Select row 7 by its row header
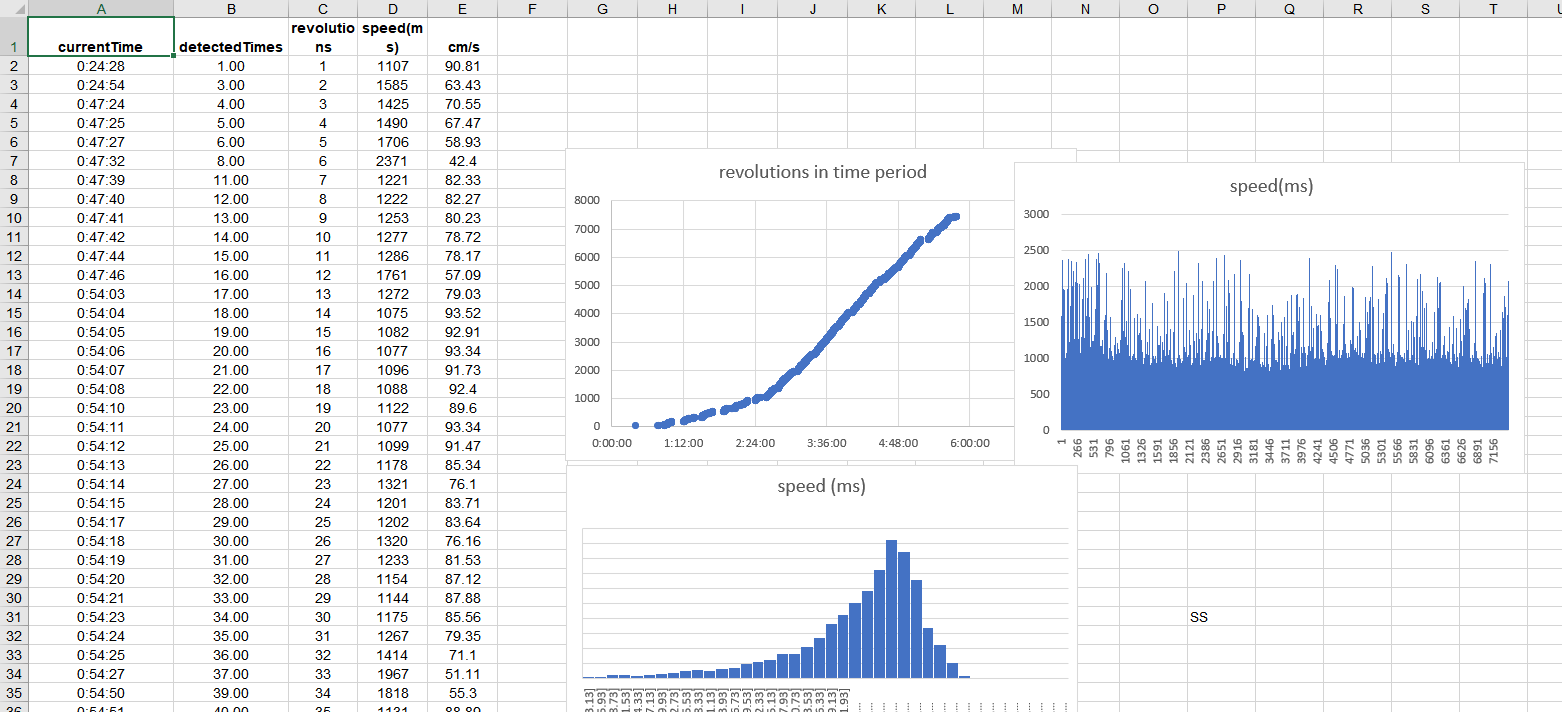 (13, 161)
